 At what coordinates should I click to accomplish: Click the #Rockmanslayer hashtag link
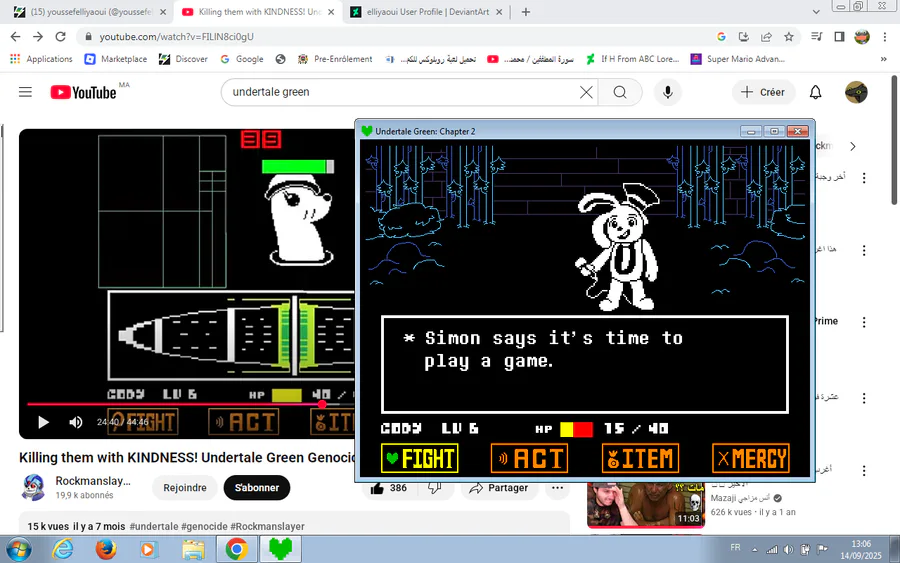267,526
